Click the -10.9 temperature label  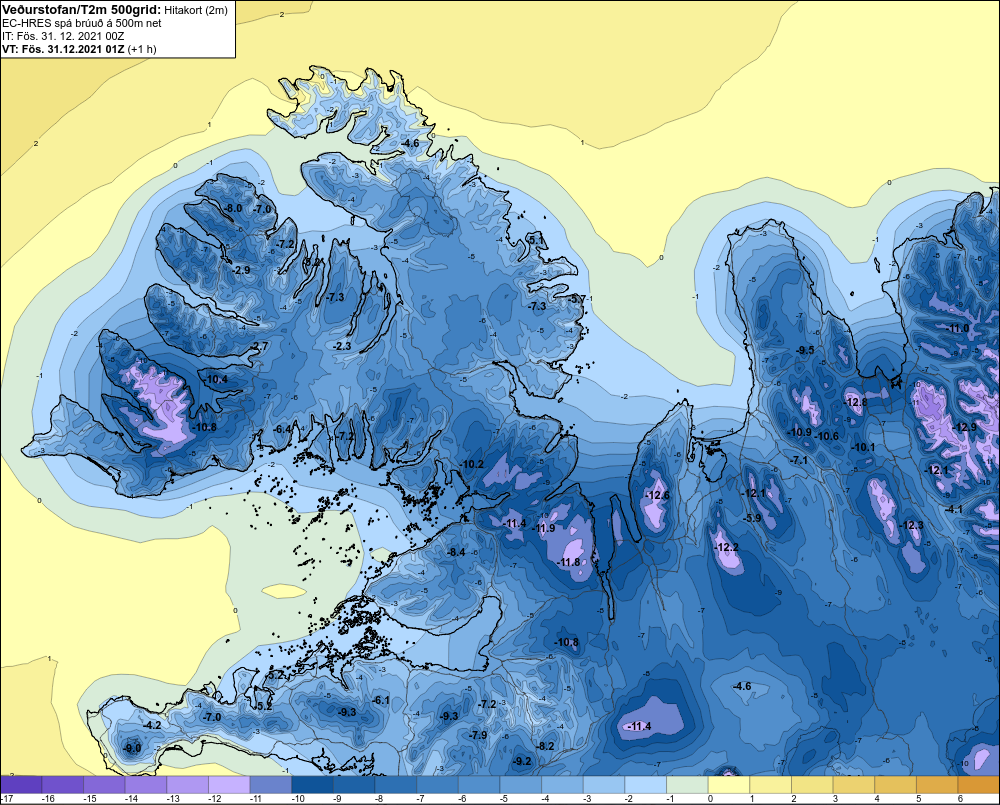pyautogui.click(x=800, y=432)
